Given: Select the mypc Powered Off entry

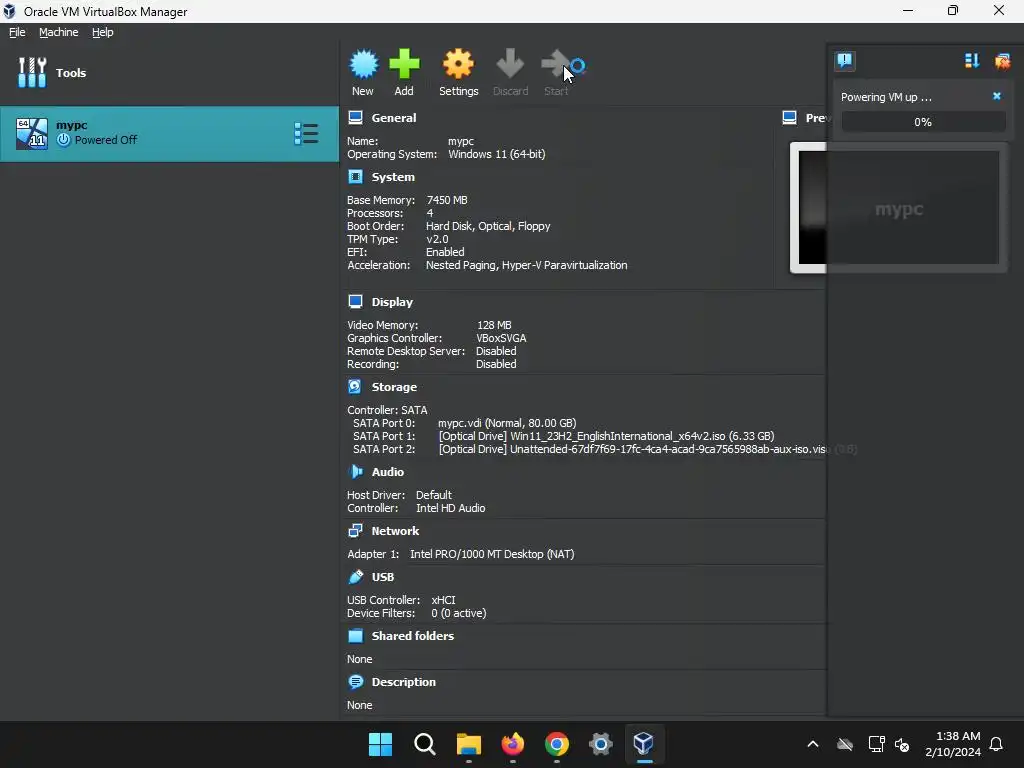Looking at the screenshot, I should 169,134.
